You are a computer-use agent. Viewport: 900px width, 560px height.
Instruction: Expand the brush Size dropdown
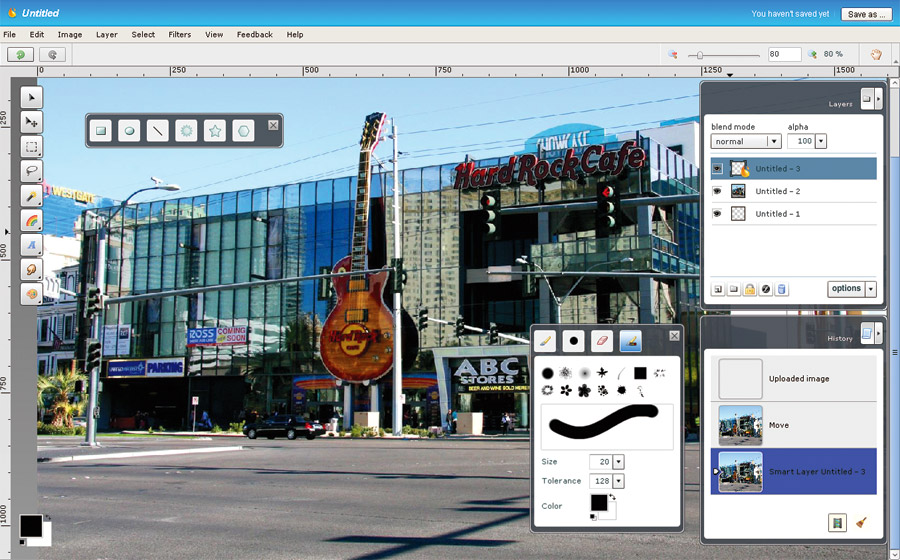[x=618, y=461]
